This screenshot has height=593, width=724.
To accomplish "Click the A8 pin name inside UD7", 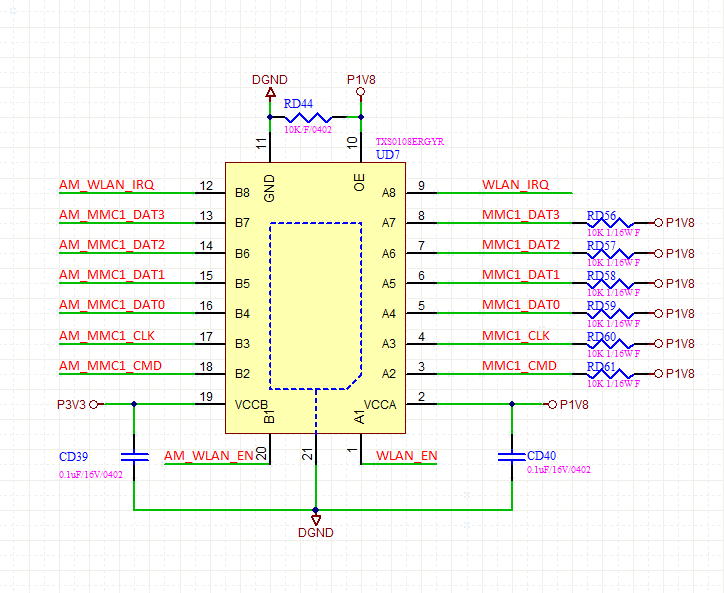I will [389, 193].
